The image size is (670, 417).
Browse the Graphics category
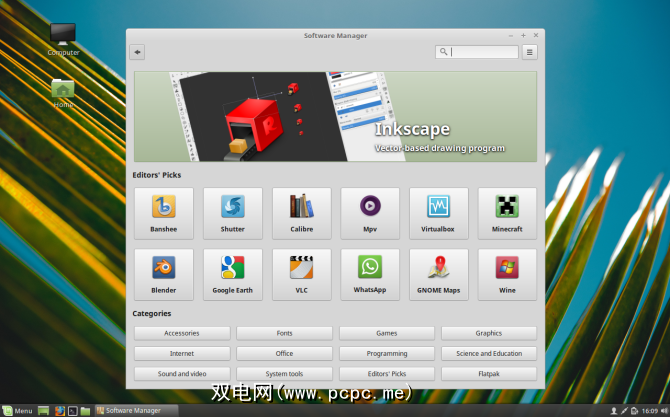tap(489, 333)
